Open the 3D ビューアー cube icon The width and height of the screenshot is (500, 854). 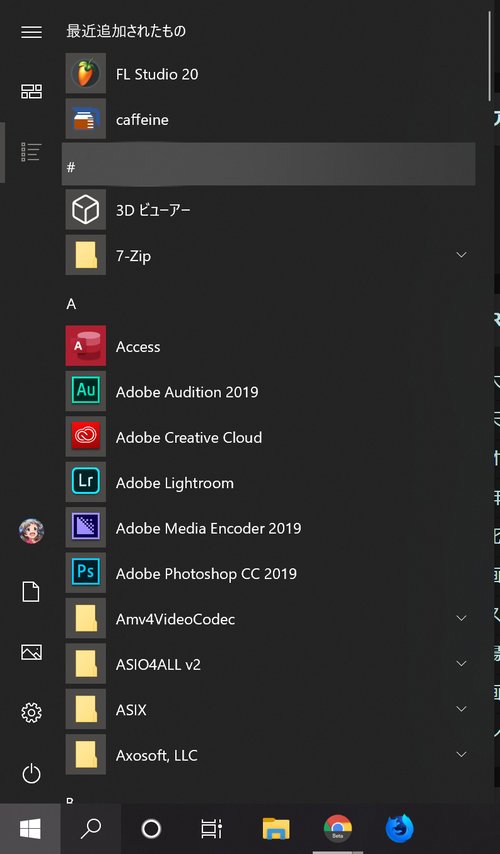coord(86,210)
